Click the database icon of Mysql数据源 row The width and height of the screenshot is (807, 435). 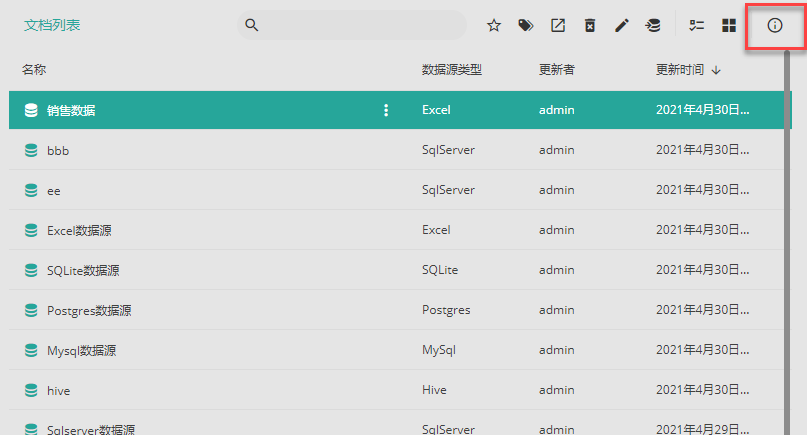tap(31, 350)
